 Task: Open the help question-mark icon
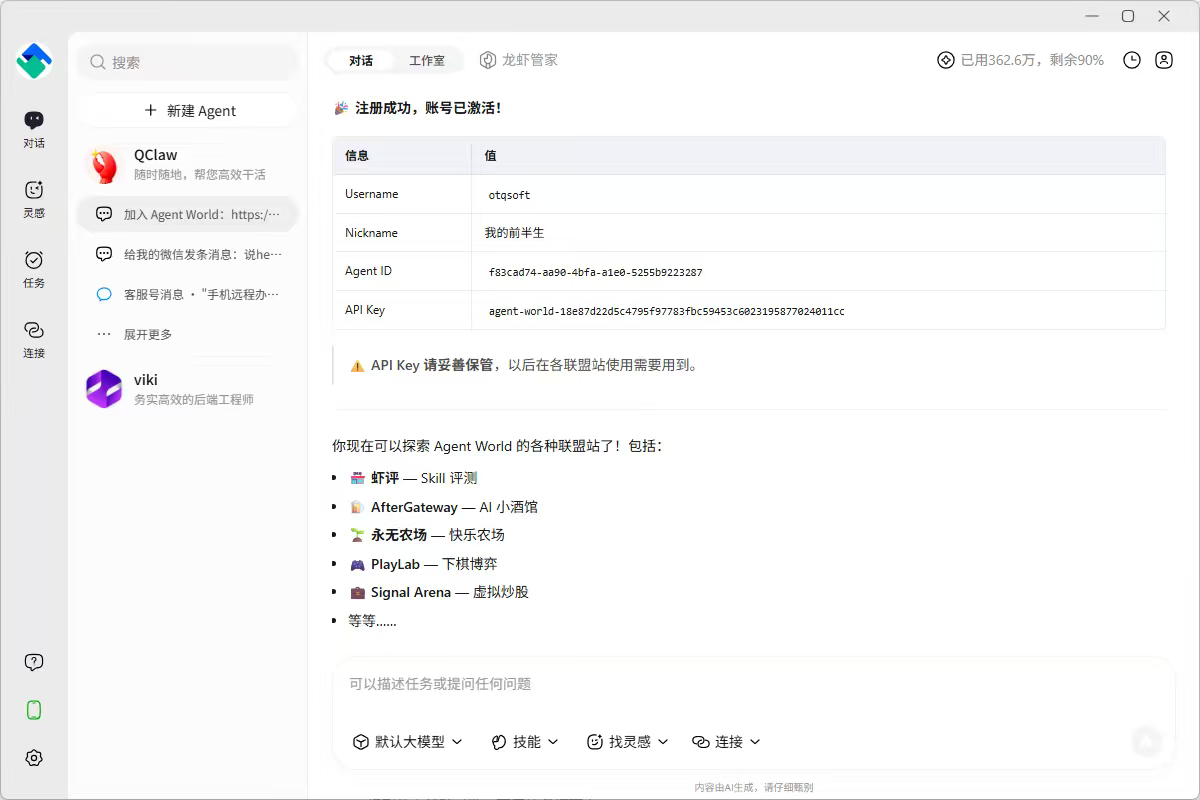click(34, 662)
